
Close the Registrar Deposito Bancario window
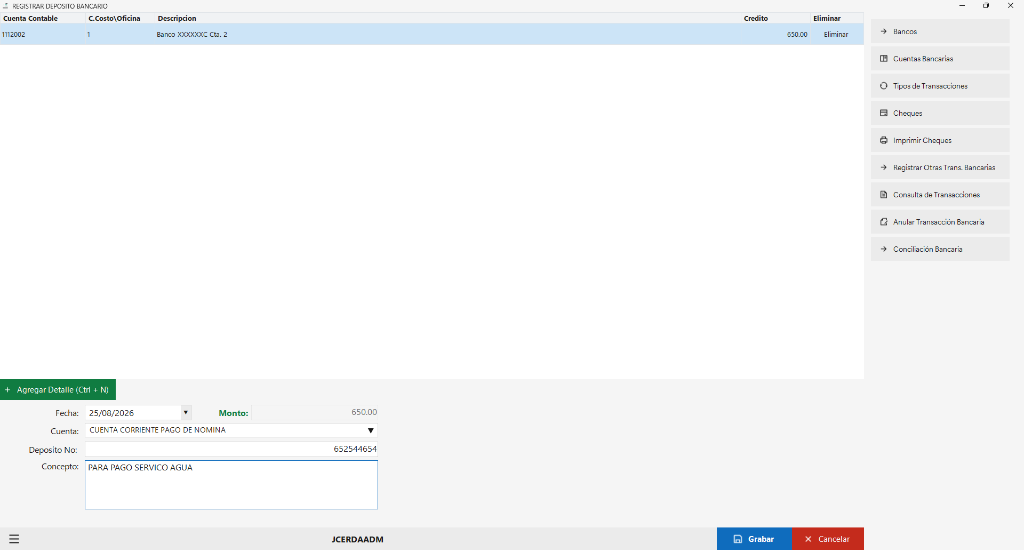1010,6
